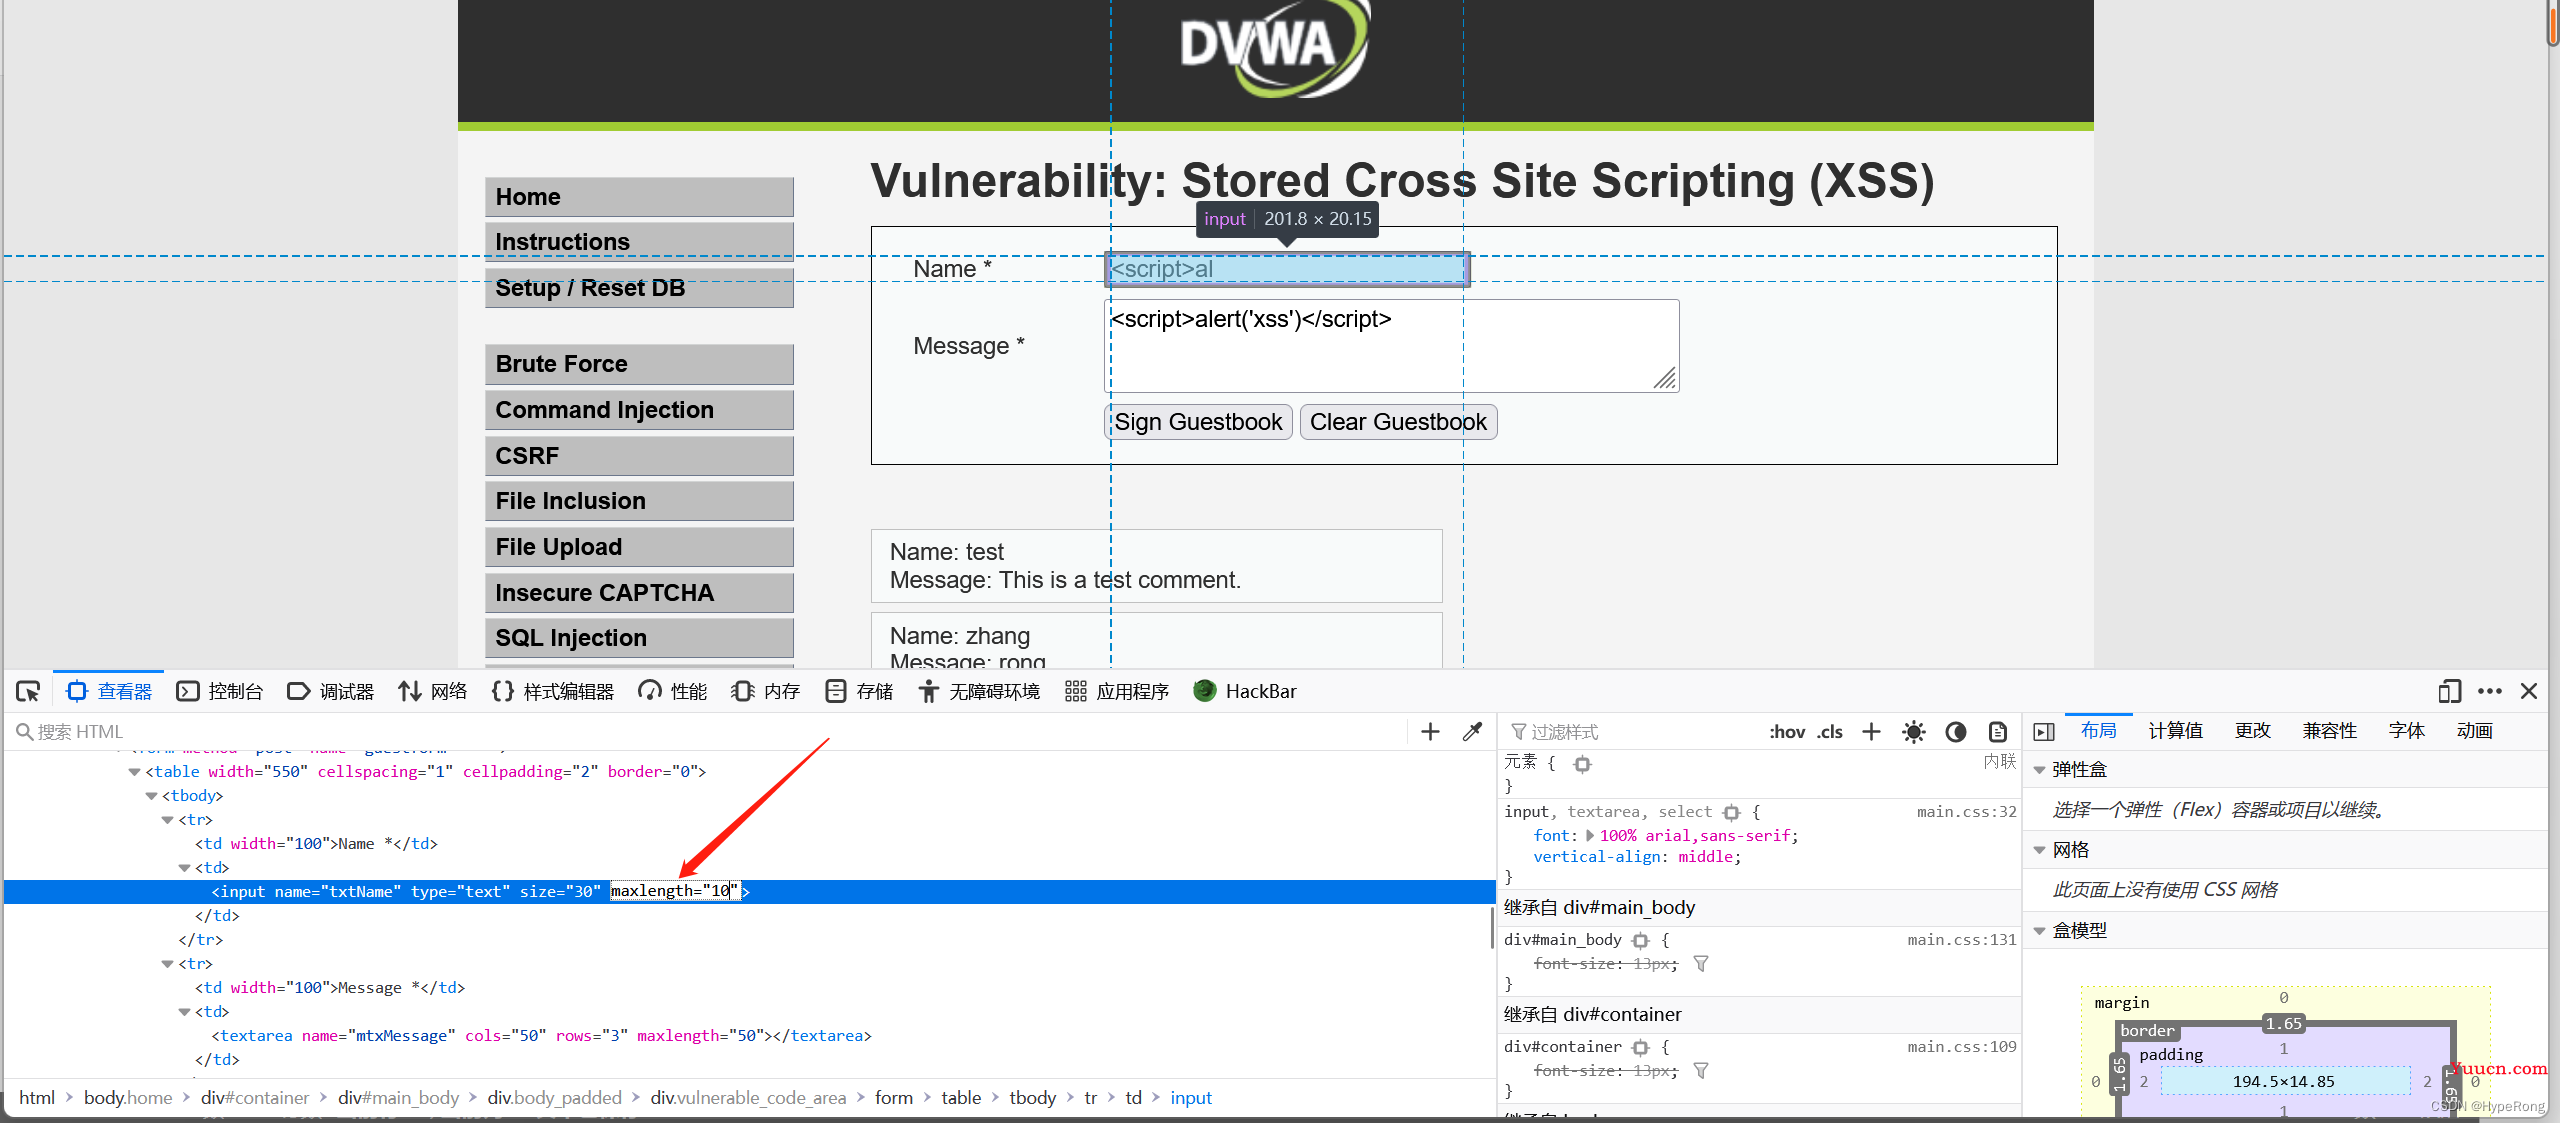Collapse the Box Model (盒模型) section

coord(2039,931)
